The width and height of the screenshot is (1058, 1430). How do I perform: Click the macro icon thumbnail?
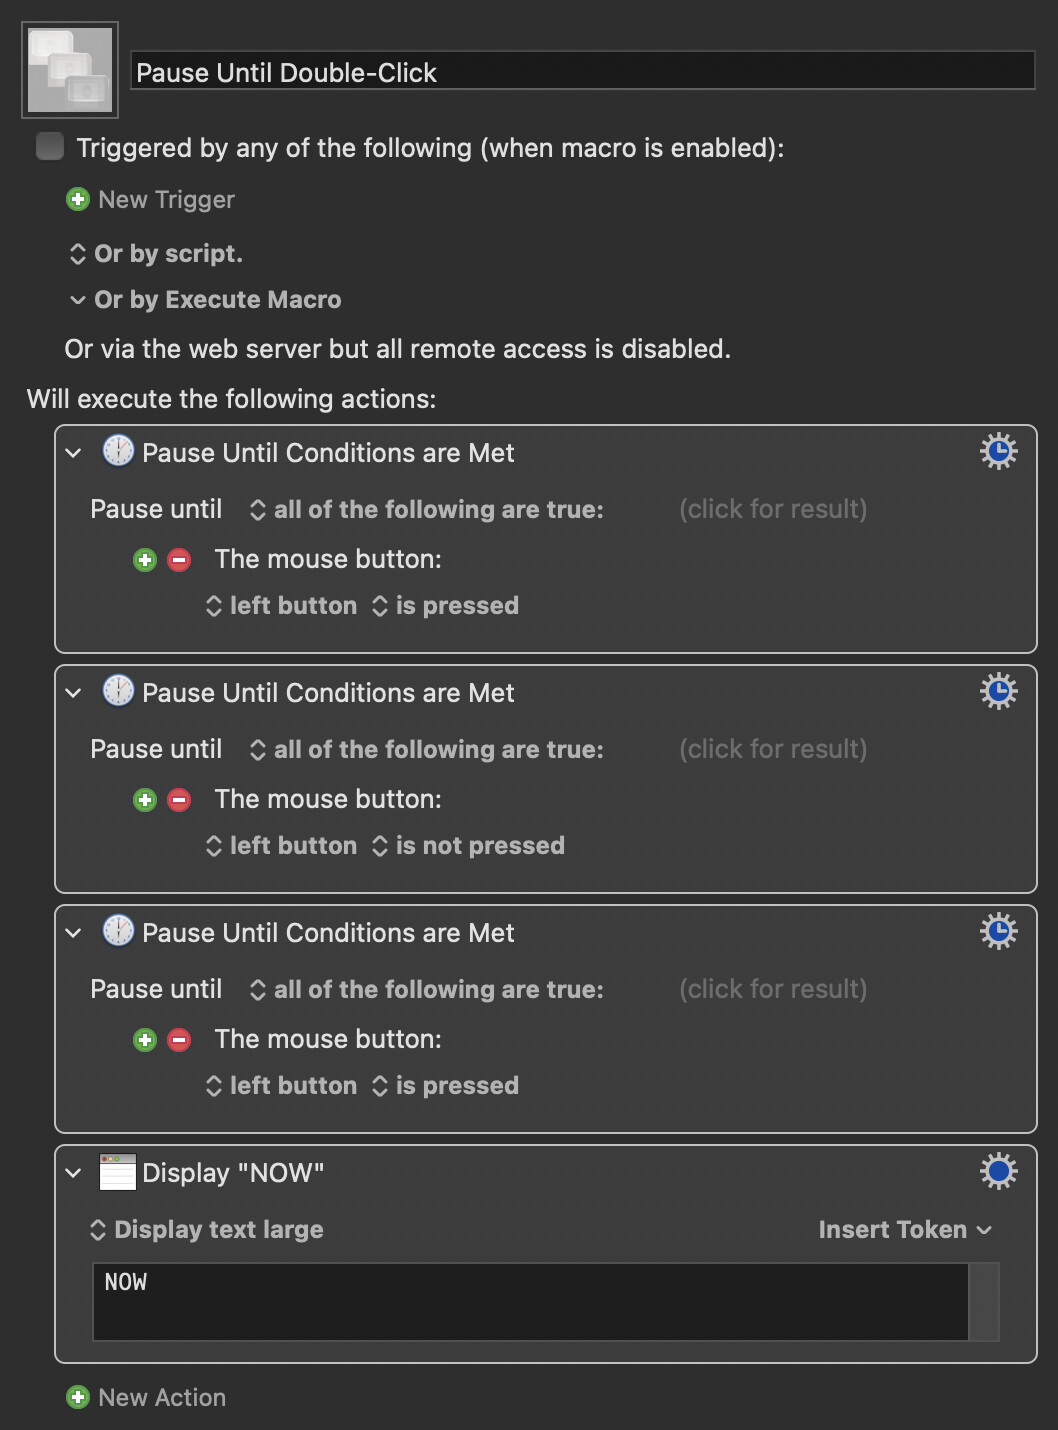[70, 70]
